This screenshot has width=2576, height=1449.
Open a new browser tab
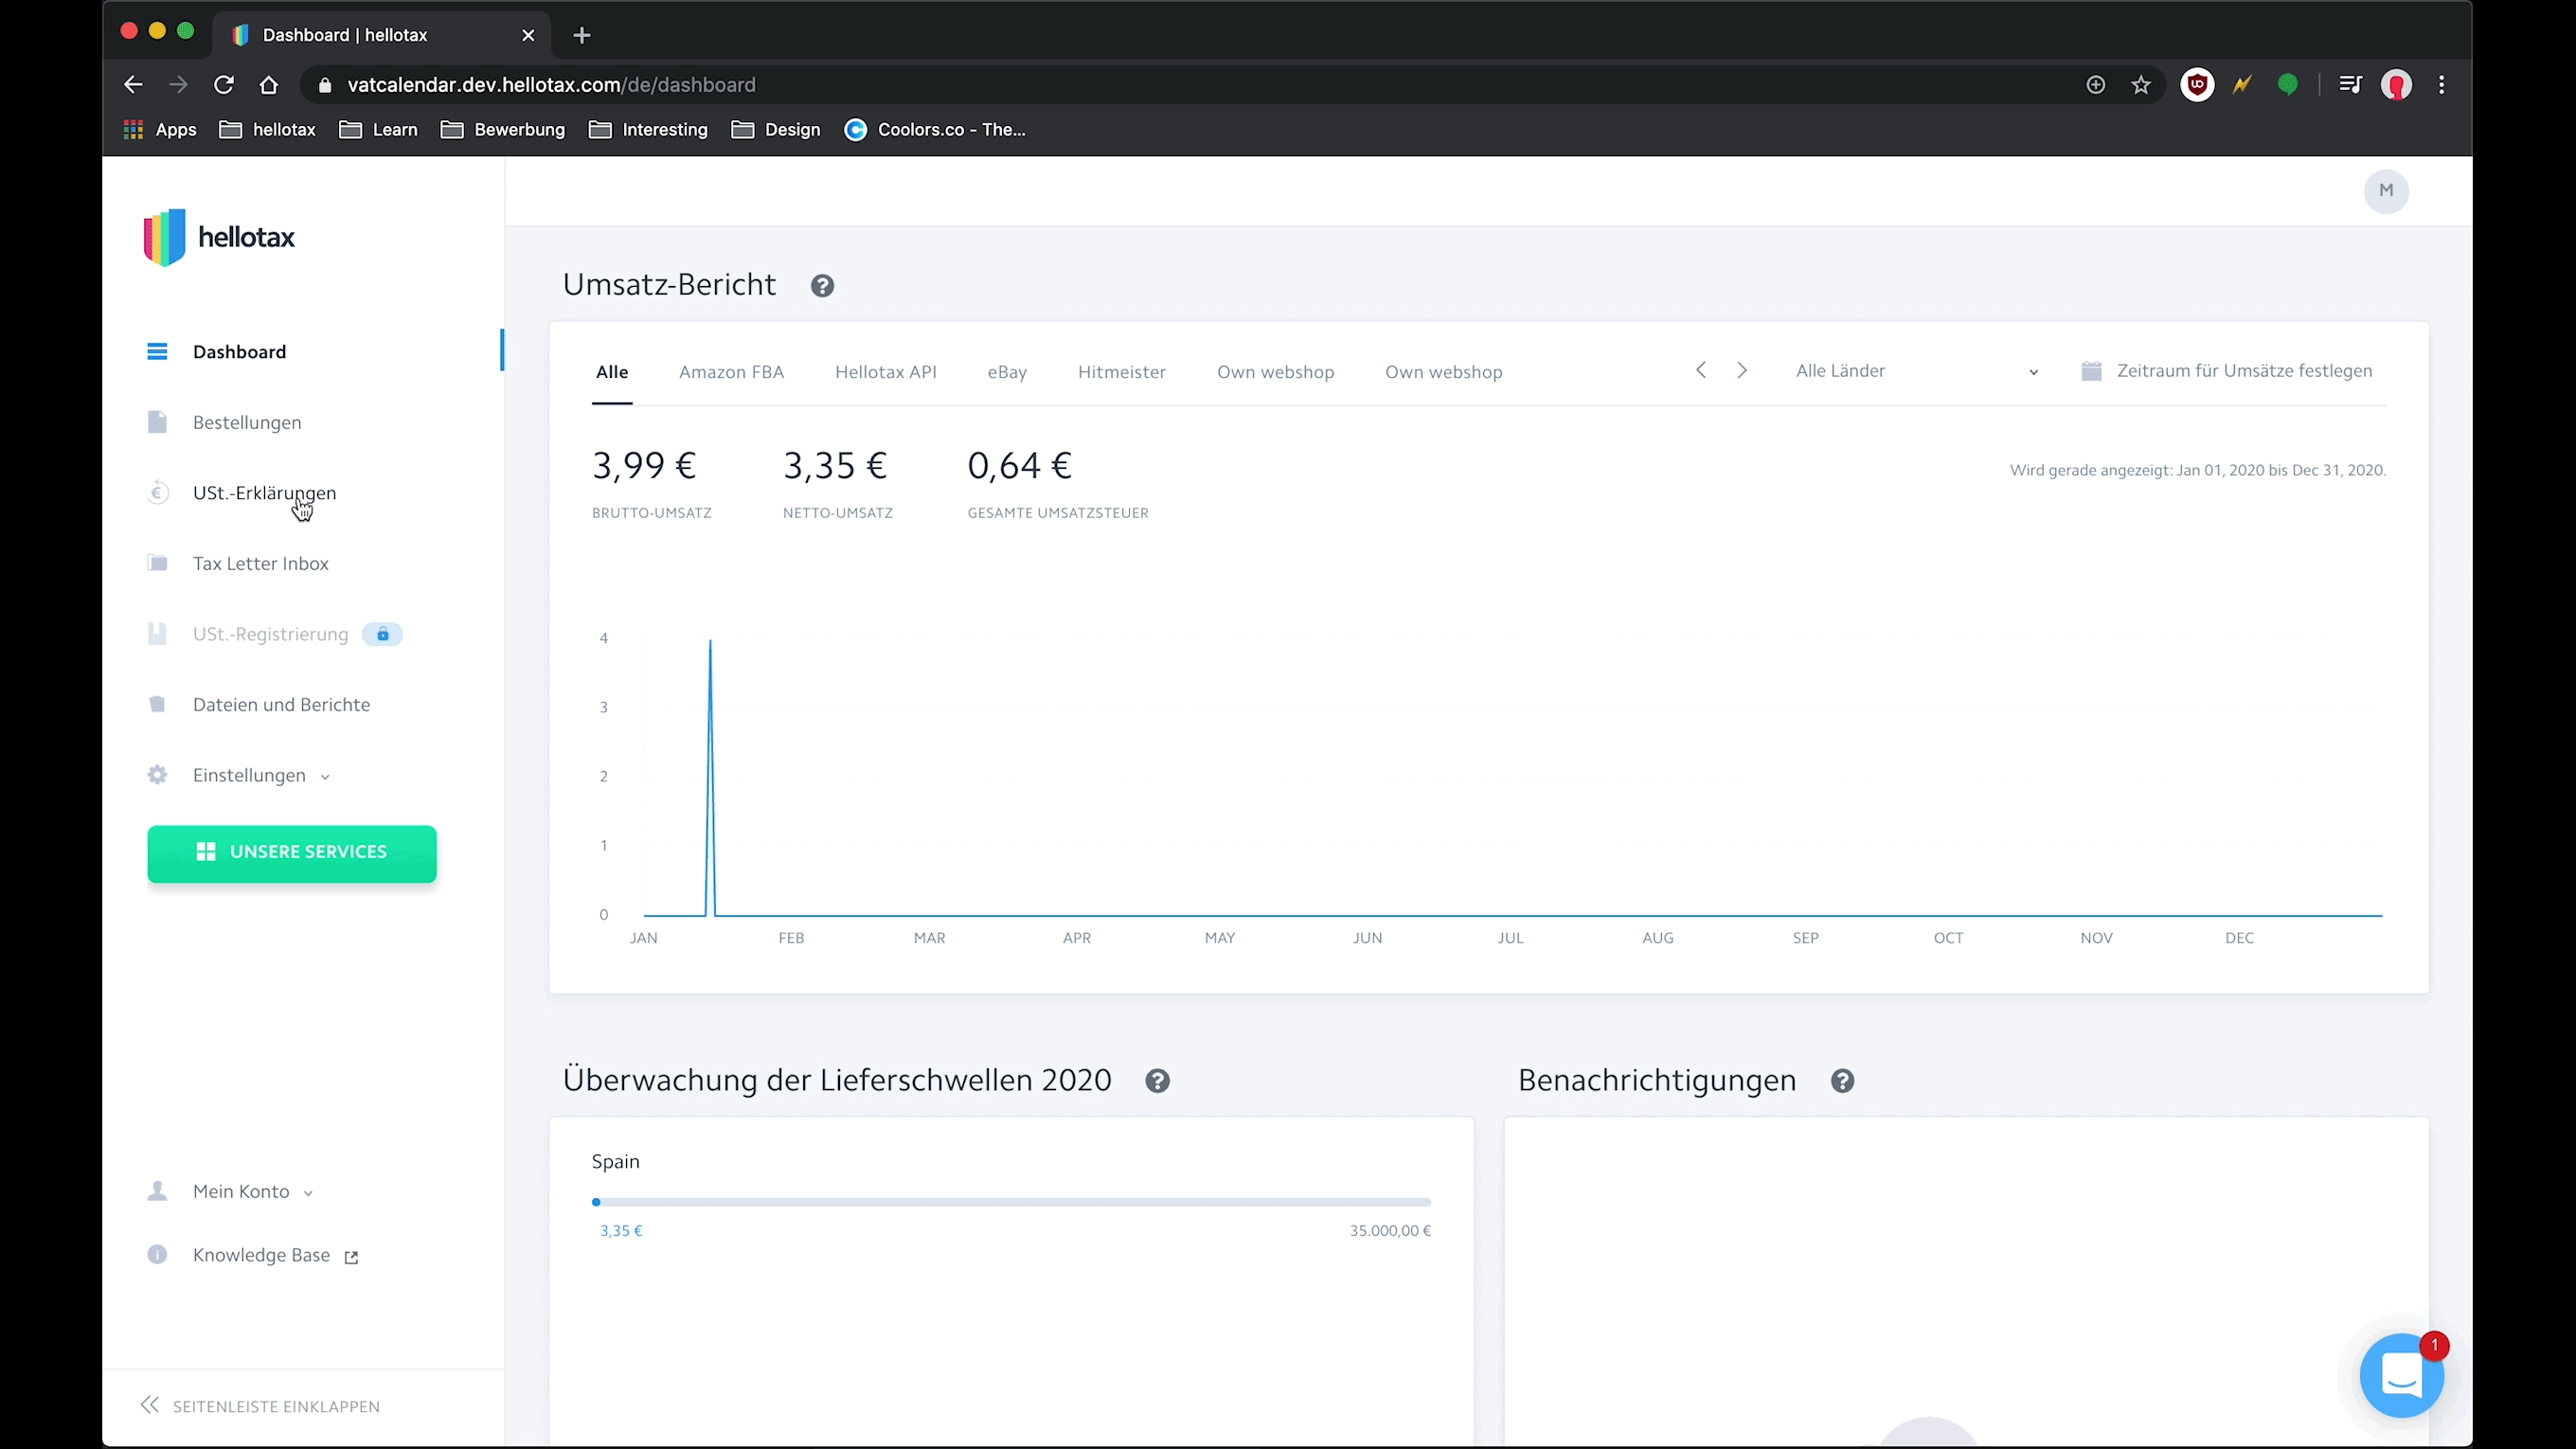581,35
